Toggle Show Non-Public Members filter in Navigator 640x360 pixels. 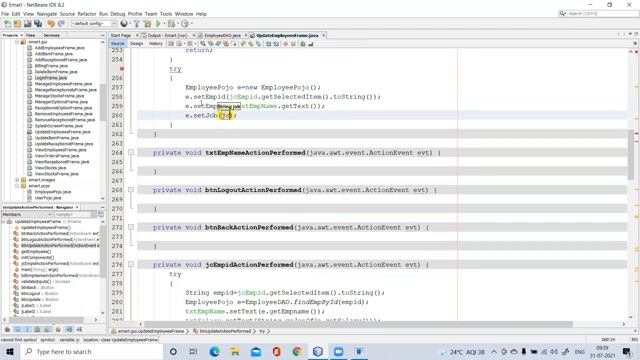37,329
